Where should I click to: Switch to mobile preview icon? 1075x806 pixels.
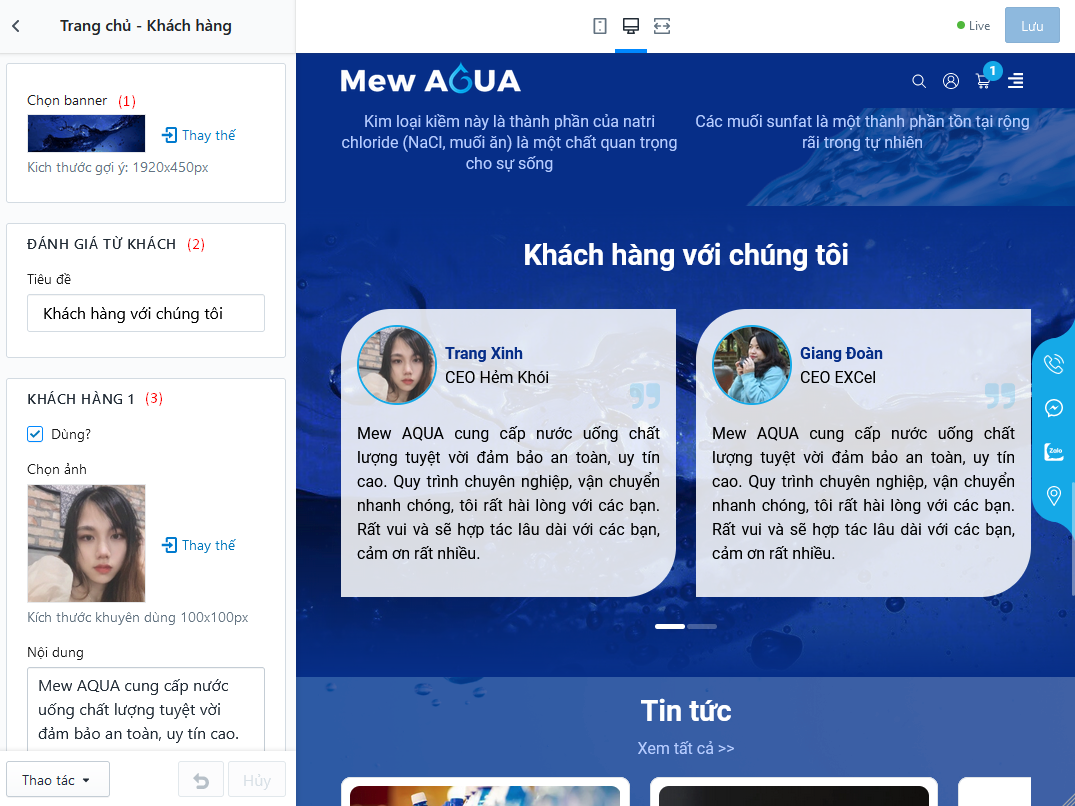tap(599, 26)
